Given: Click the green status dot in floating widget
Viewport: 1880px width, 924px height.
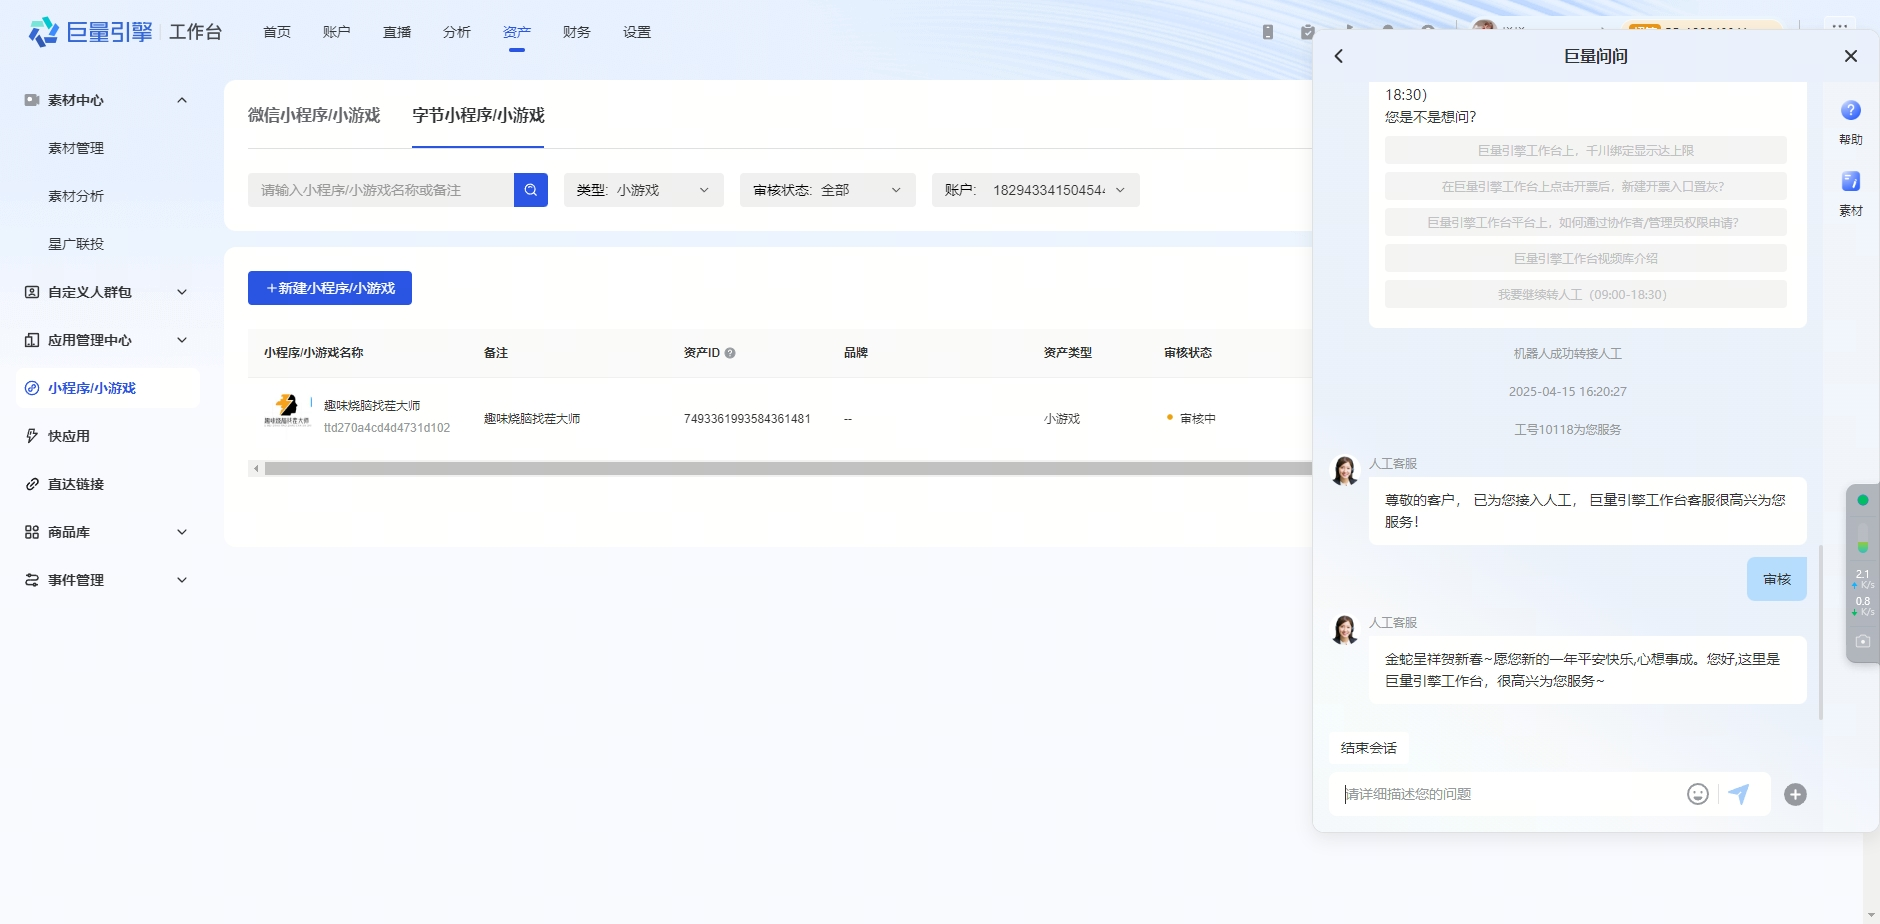Looking at the screenshot, I should click(x=1863, y=500).
